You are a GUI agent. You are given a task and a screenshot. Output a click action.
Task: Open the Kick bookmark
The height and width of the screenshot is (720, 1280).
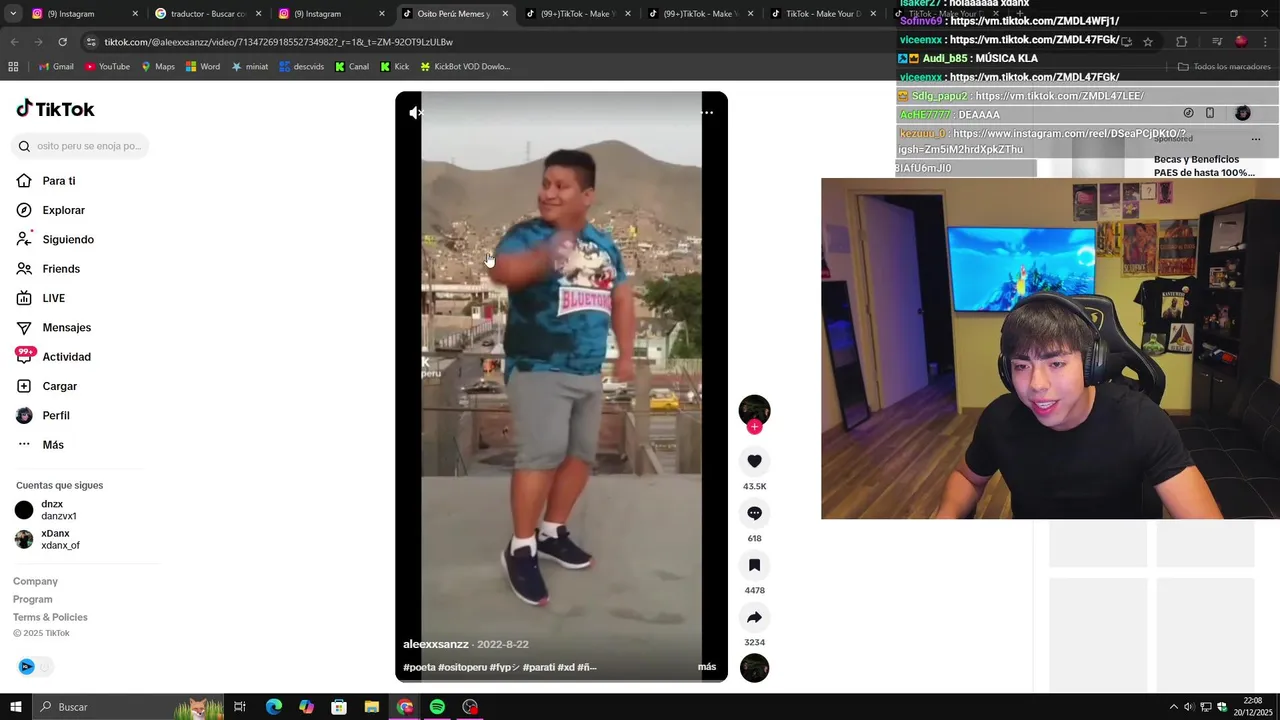click(394, 67)
